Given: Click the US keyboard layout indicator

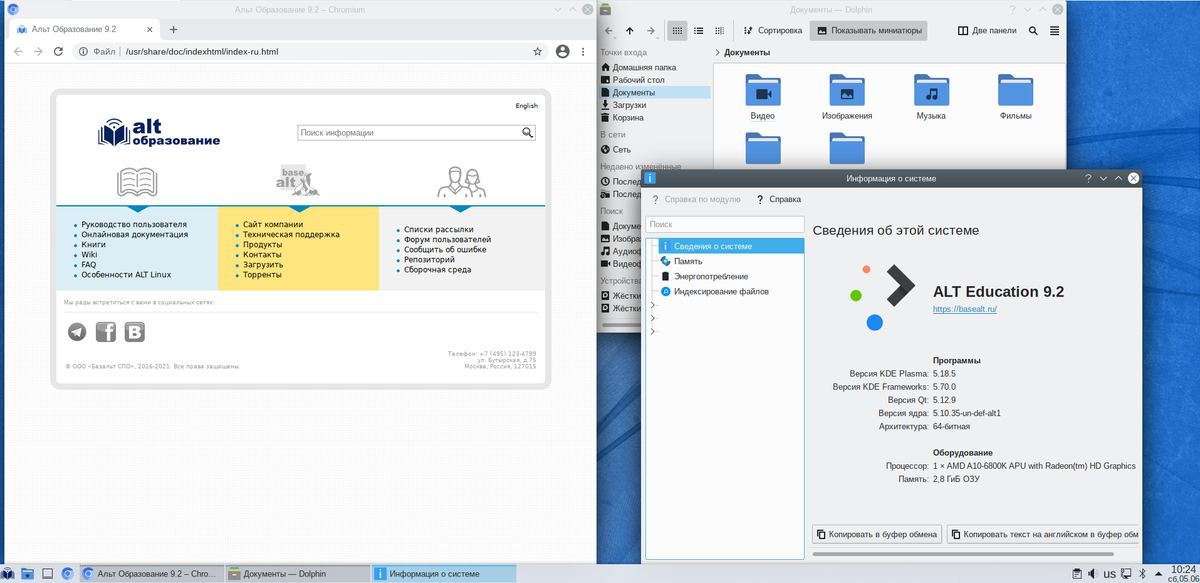Looking at the screenshot, I should (x=1109, y=574).
